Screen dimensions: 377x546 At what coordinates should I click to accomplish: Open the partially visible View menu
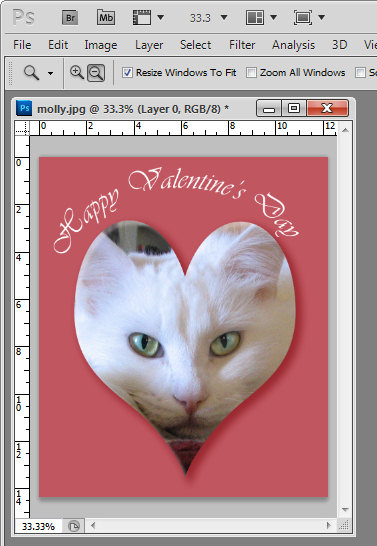click(x=370, y=45)
